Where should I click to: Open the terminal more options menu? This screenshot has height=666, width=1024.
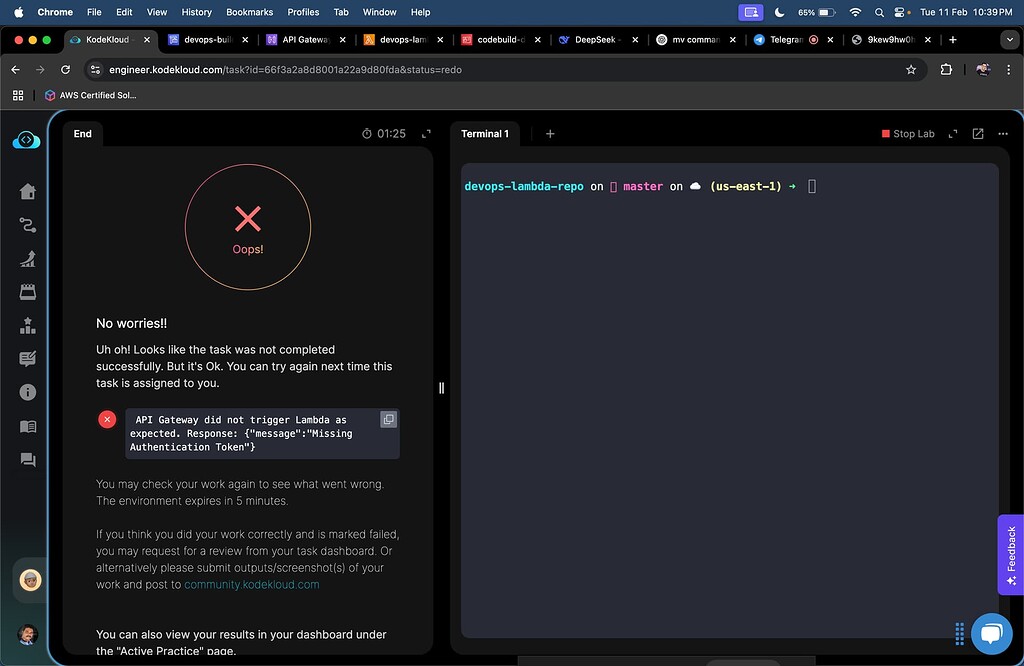(x=1003, y=134)
